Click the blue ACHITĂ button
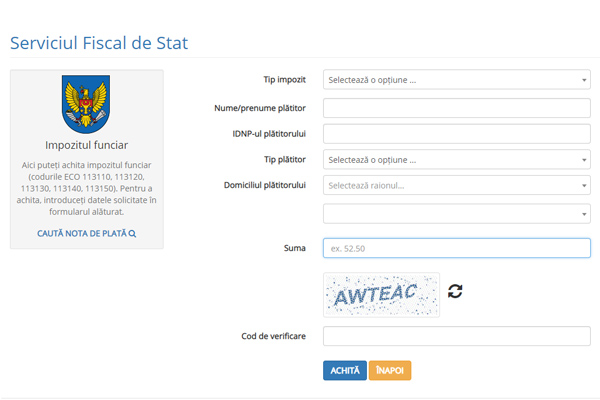The width and height of the screenshot is (600, 400). point(345,371)
